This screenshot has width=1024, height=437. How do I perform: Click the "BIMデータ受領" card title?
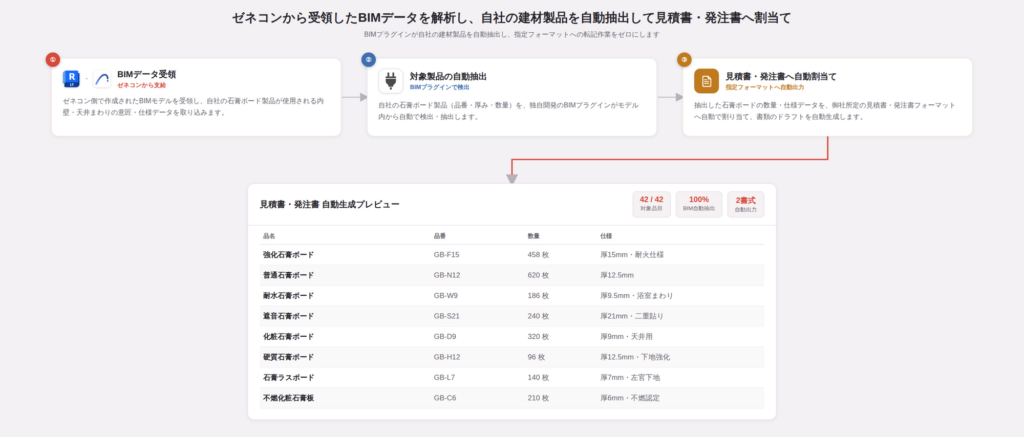(x=146, y=74)
